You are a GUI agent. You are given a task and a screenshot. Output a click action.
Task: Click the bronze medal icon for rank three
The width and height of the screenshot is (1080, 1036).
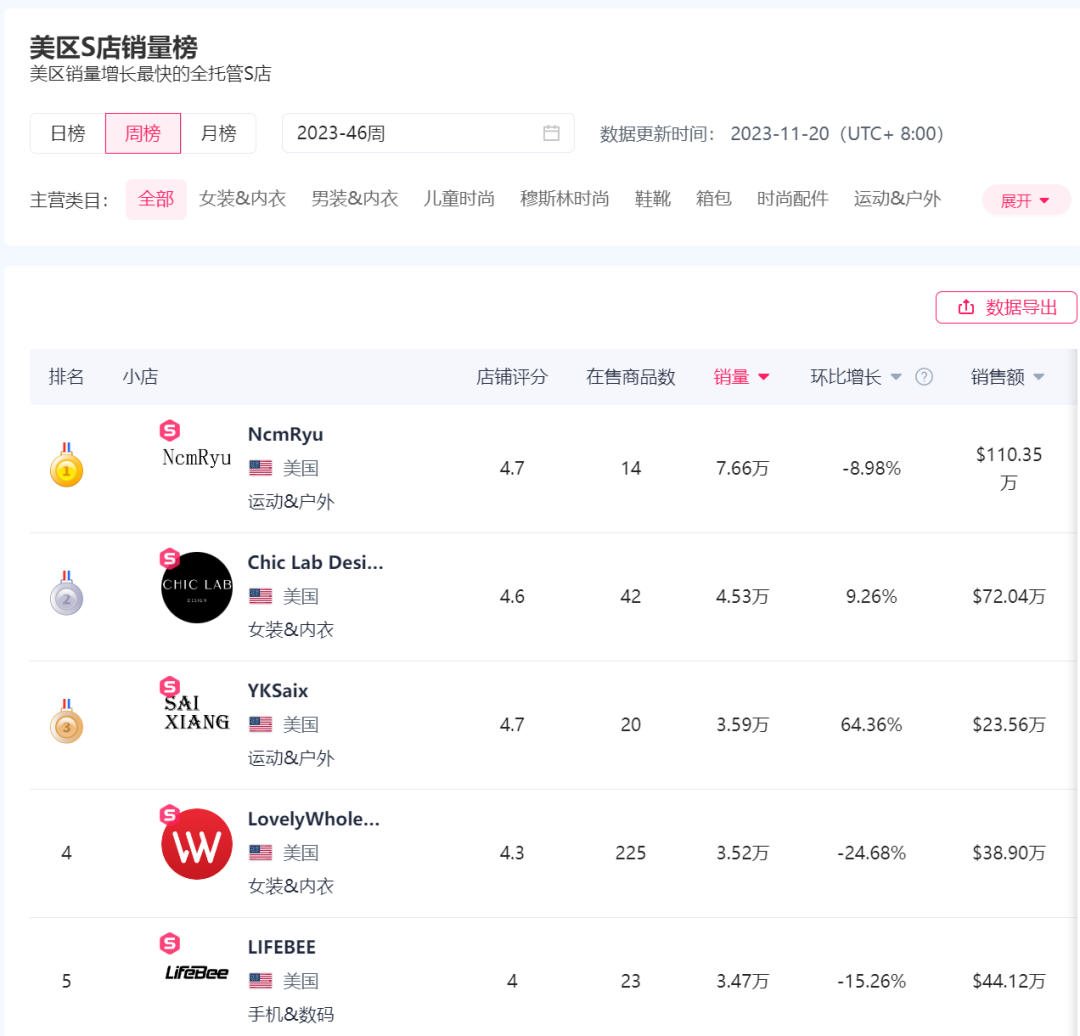click(66, 724)
